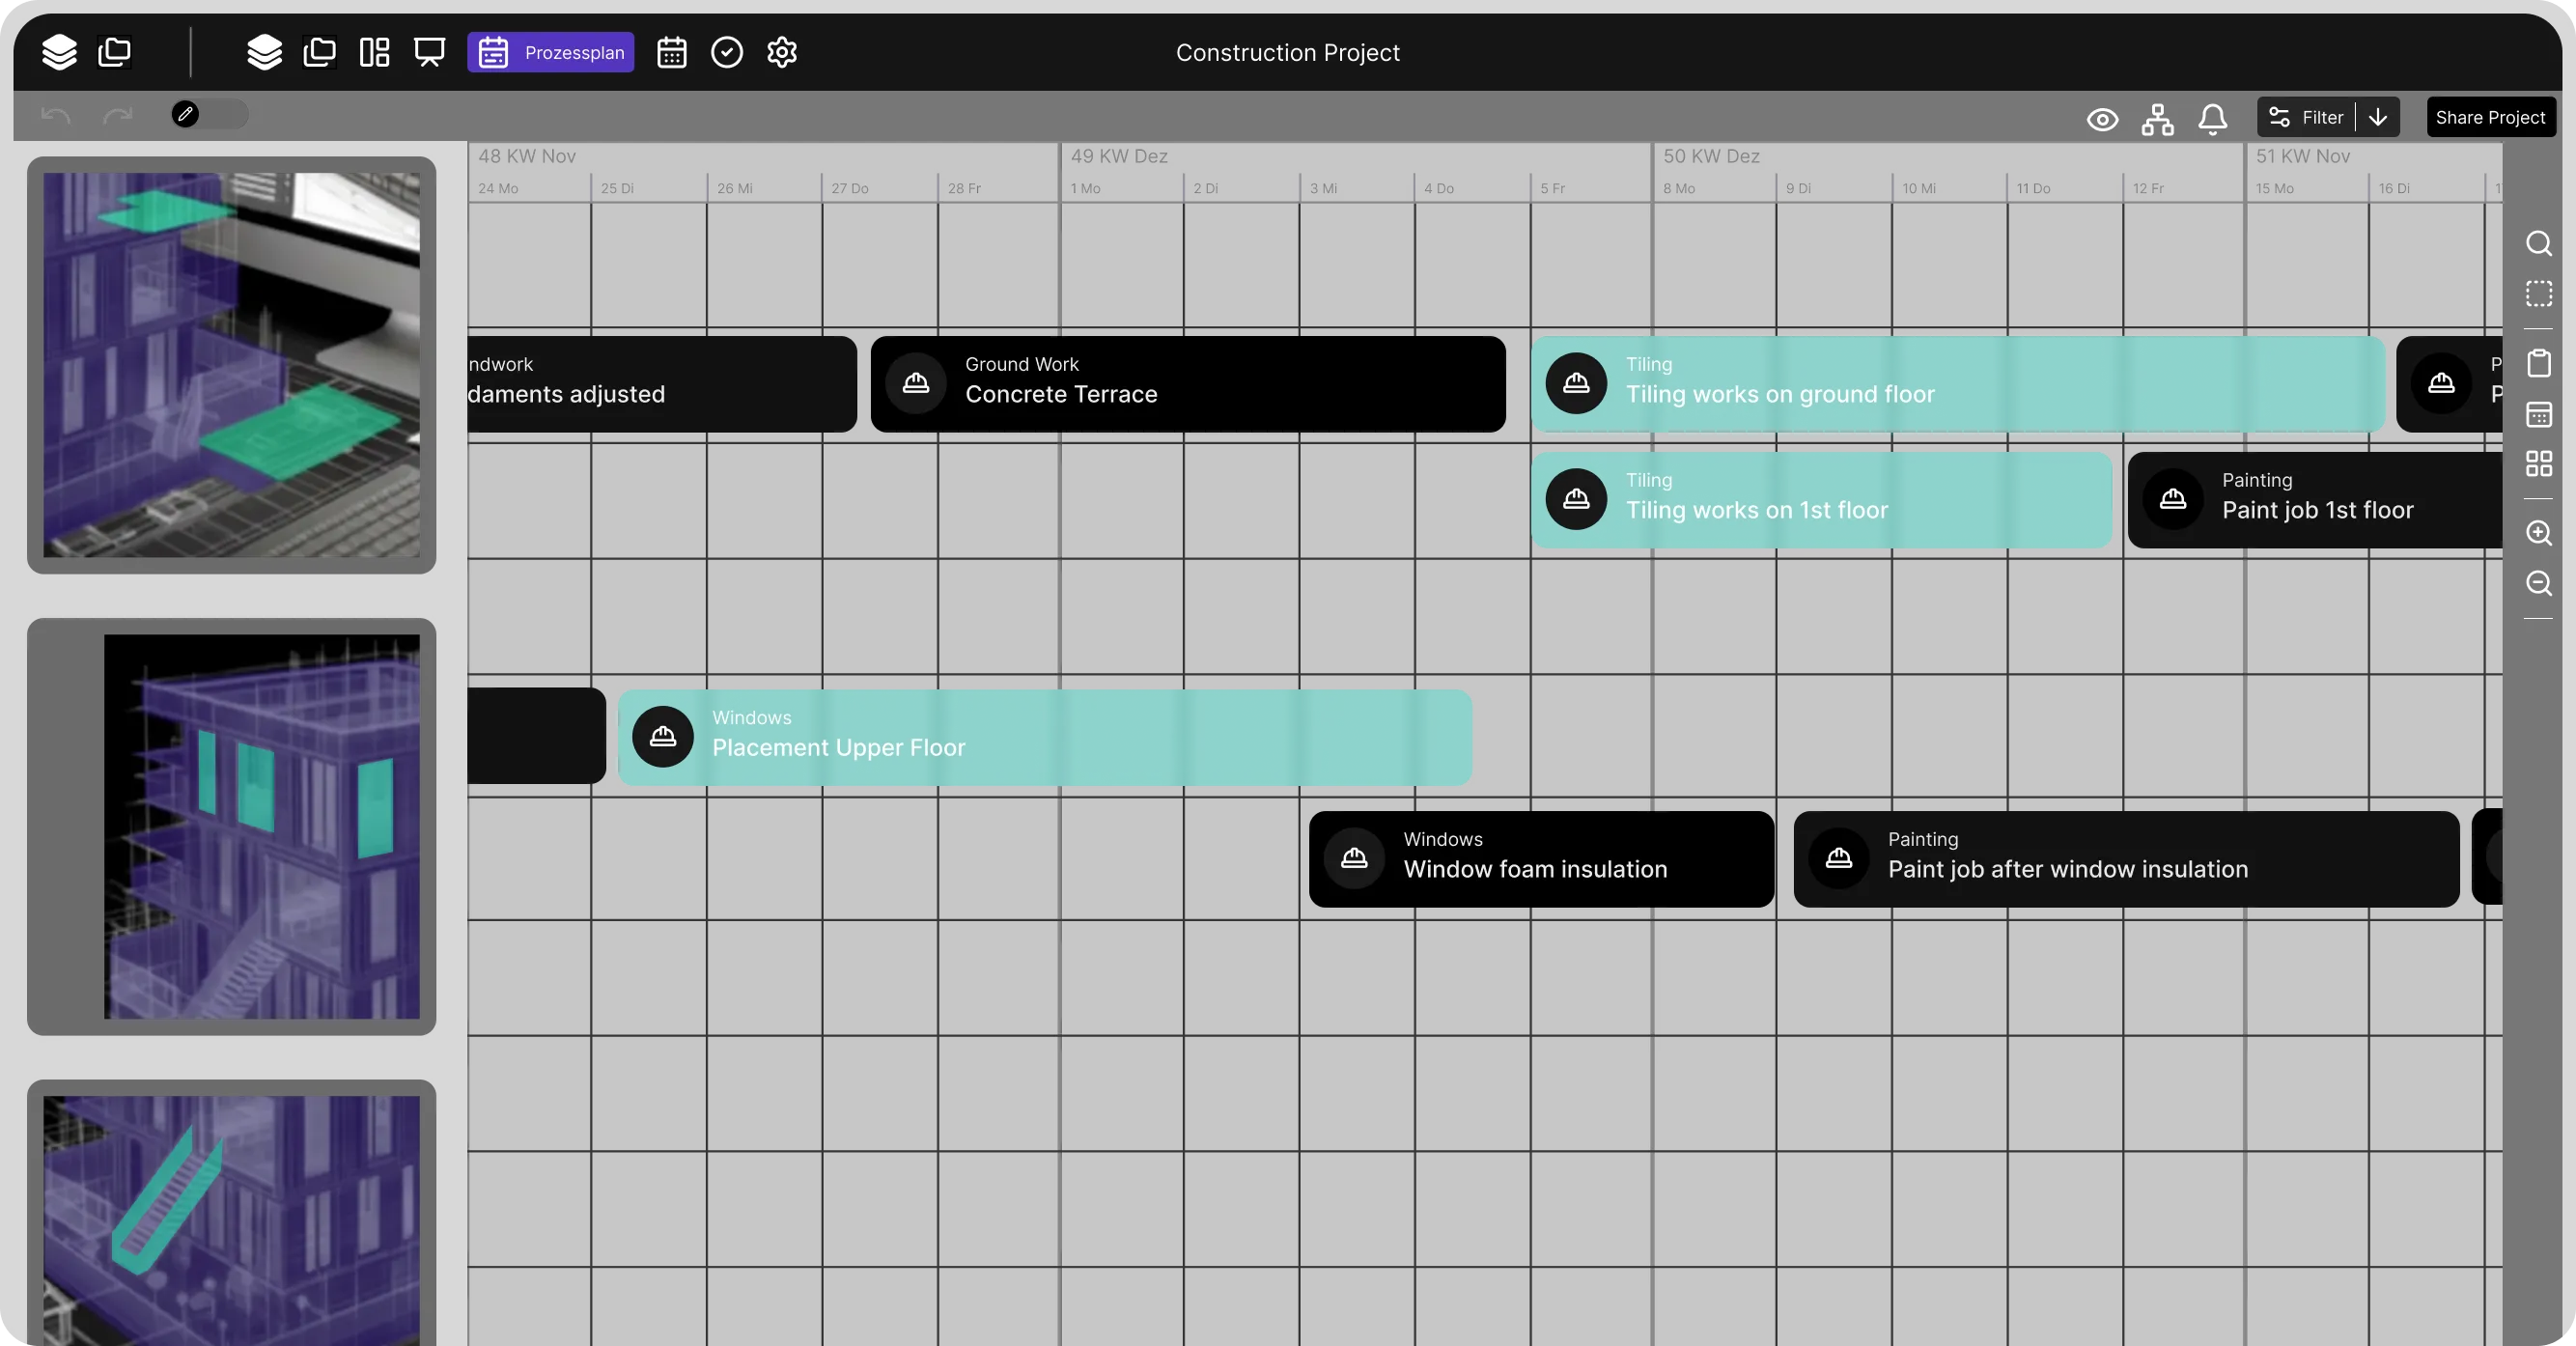
Task: Click the Share Project button
Action: (x=2490, y=117)
